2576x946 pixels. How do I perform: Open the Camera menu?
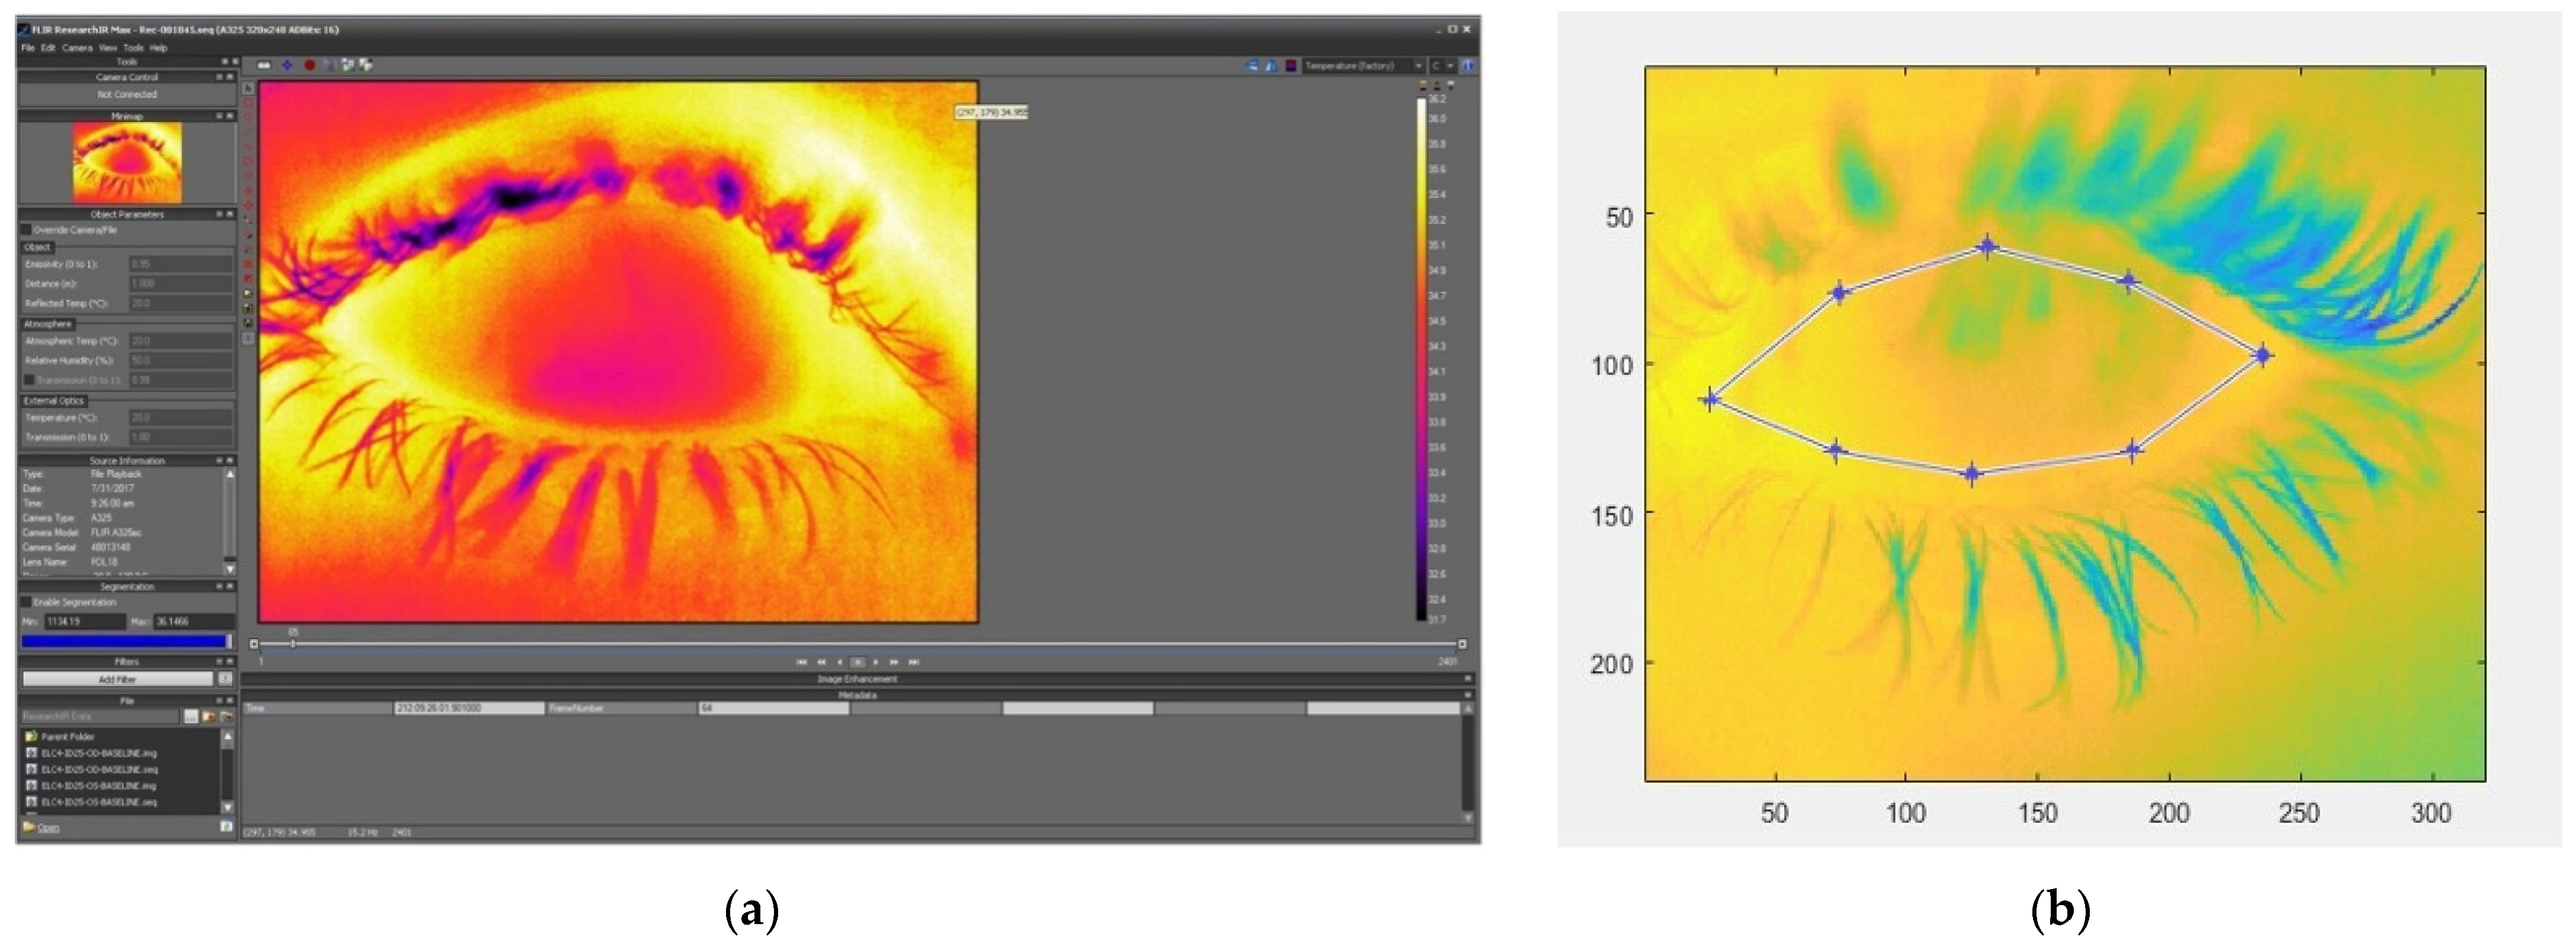pos(77,47)
